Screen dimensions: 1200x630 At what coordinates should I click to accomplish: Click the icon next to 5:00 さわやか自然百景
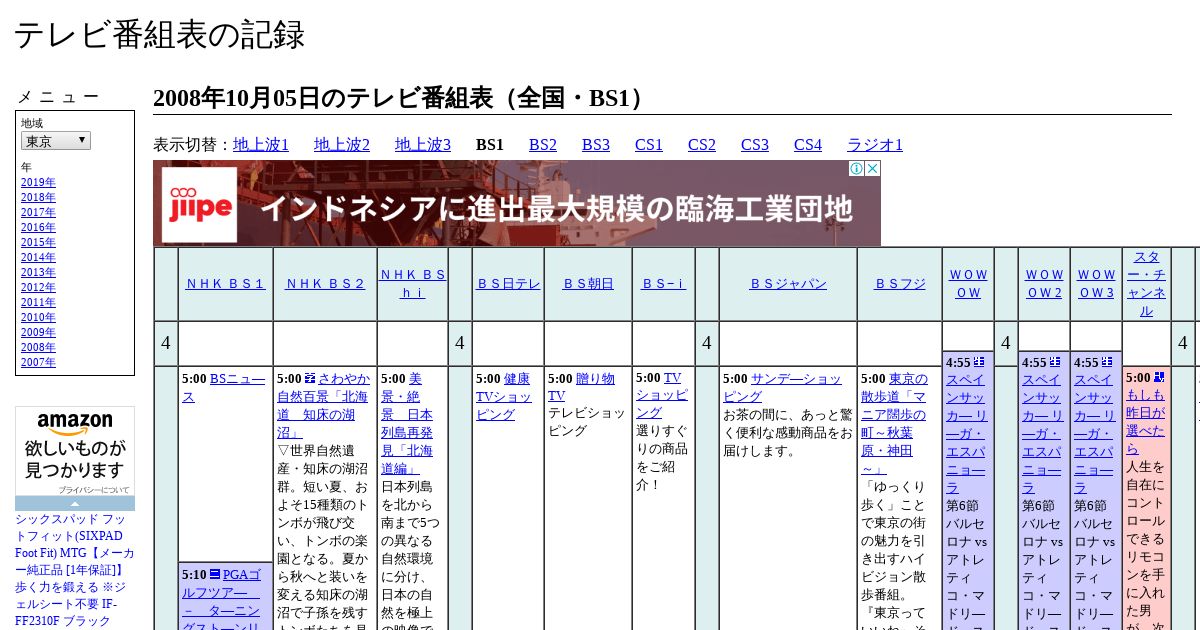tap(310, 378)
